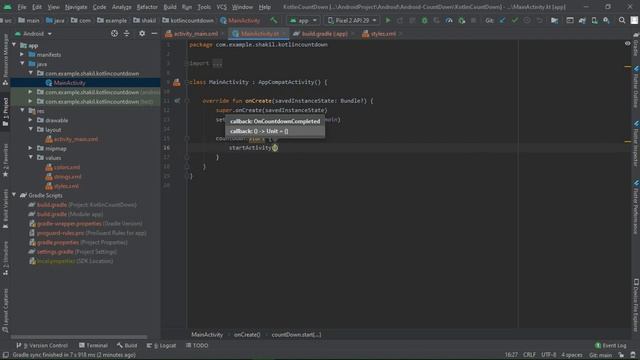Click the project tree horizontal scrollbar

(79, 337)
